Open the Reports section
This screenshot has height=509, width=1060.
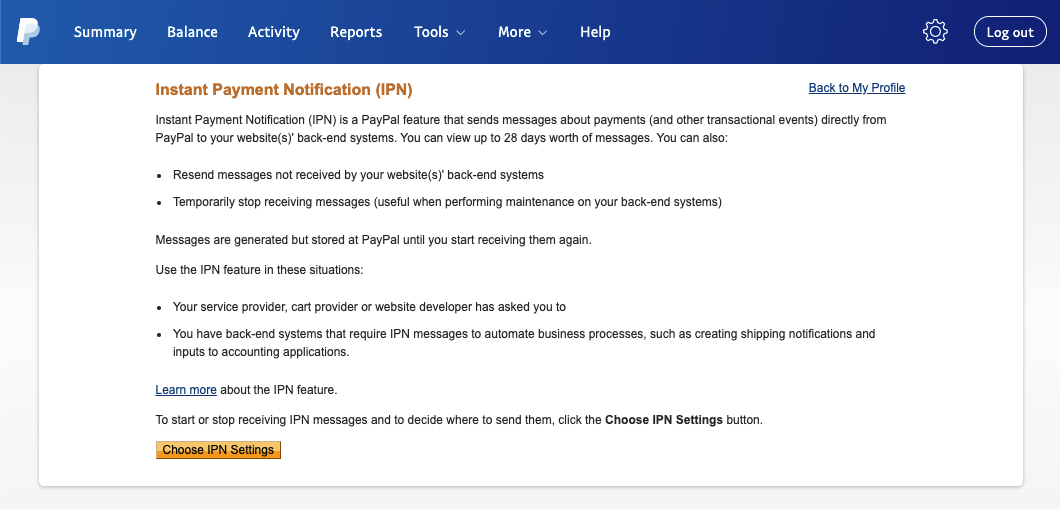point(356,32)
